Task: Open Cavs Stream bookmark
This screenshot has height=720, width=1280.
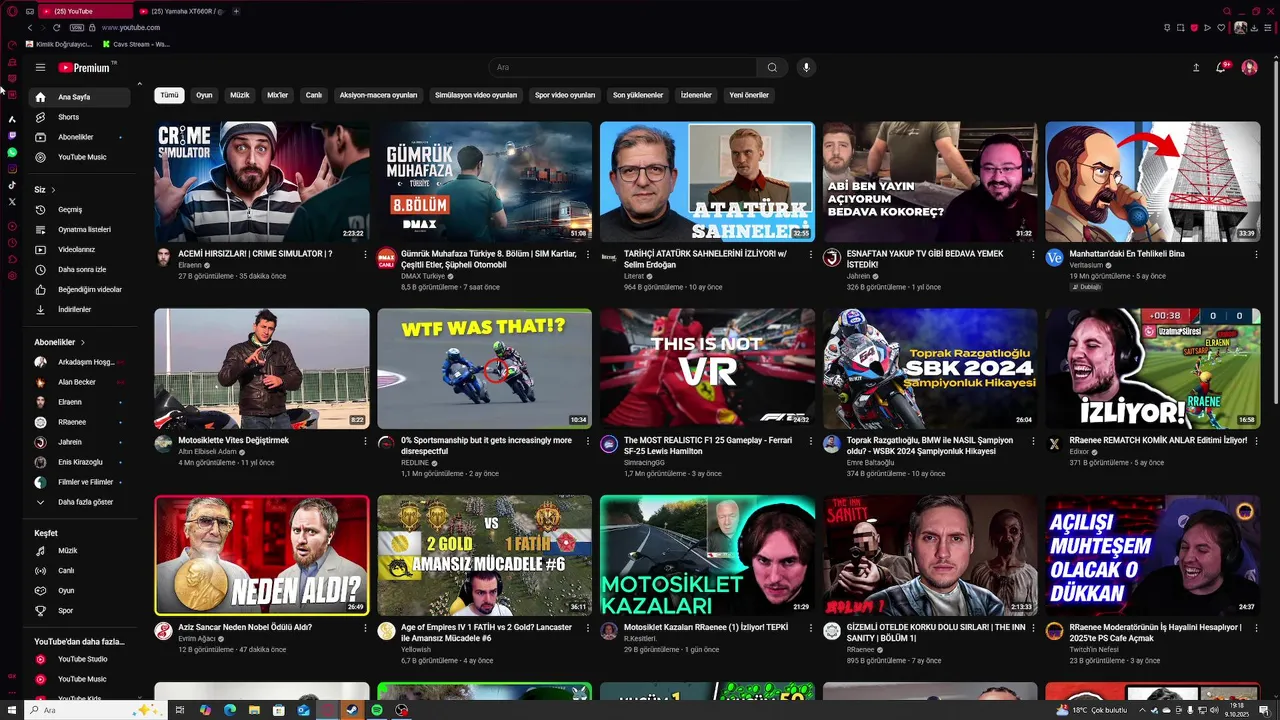Action: (137, 44)
